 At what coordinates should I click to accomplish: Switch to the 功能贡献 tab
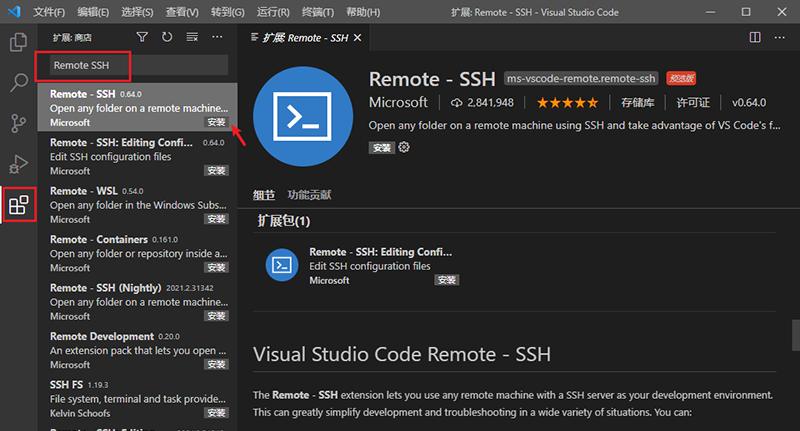pos(309,195)
